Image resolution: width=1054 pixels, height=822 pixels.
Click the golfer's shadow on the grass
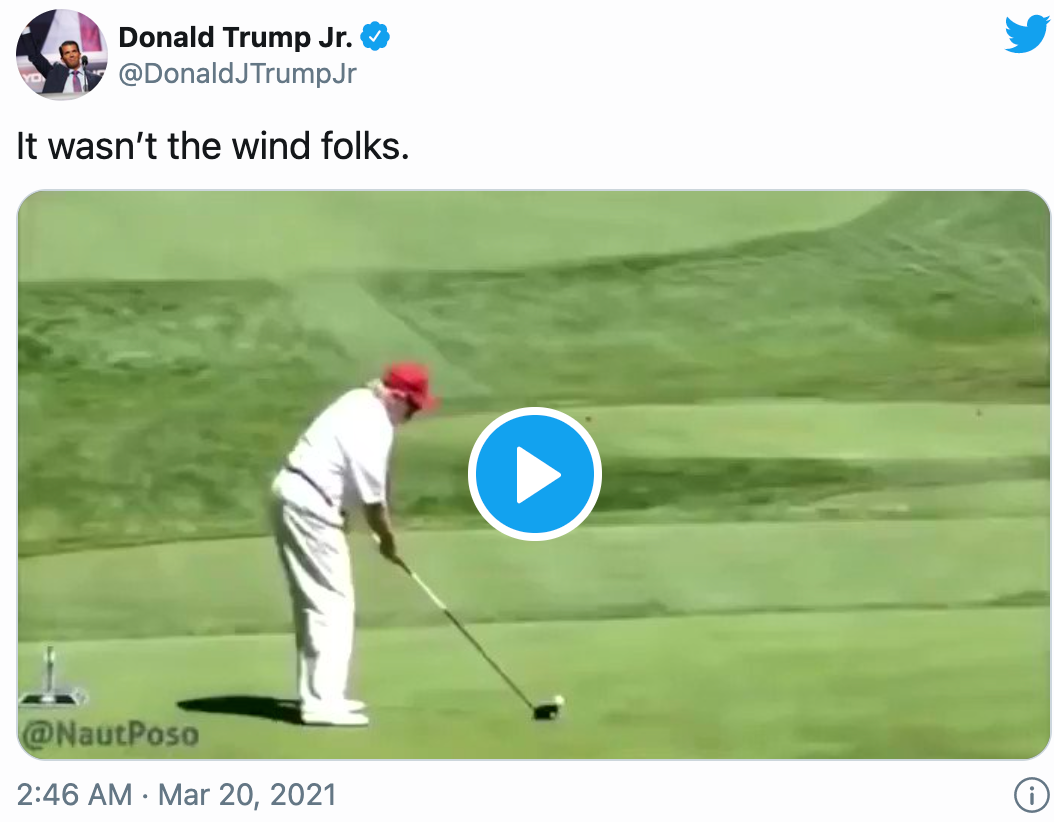click(x=240, y=708)
